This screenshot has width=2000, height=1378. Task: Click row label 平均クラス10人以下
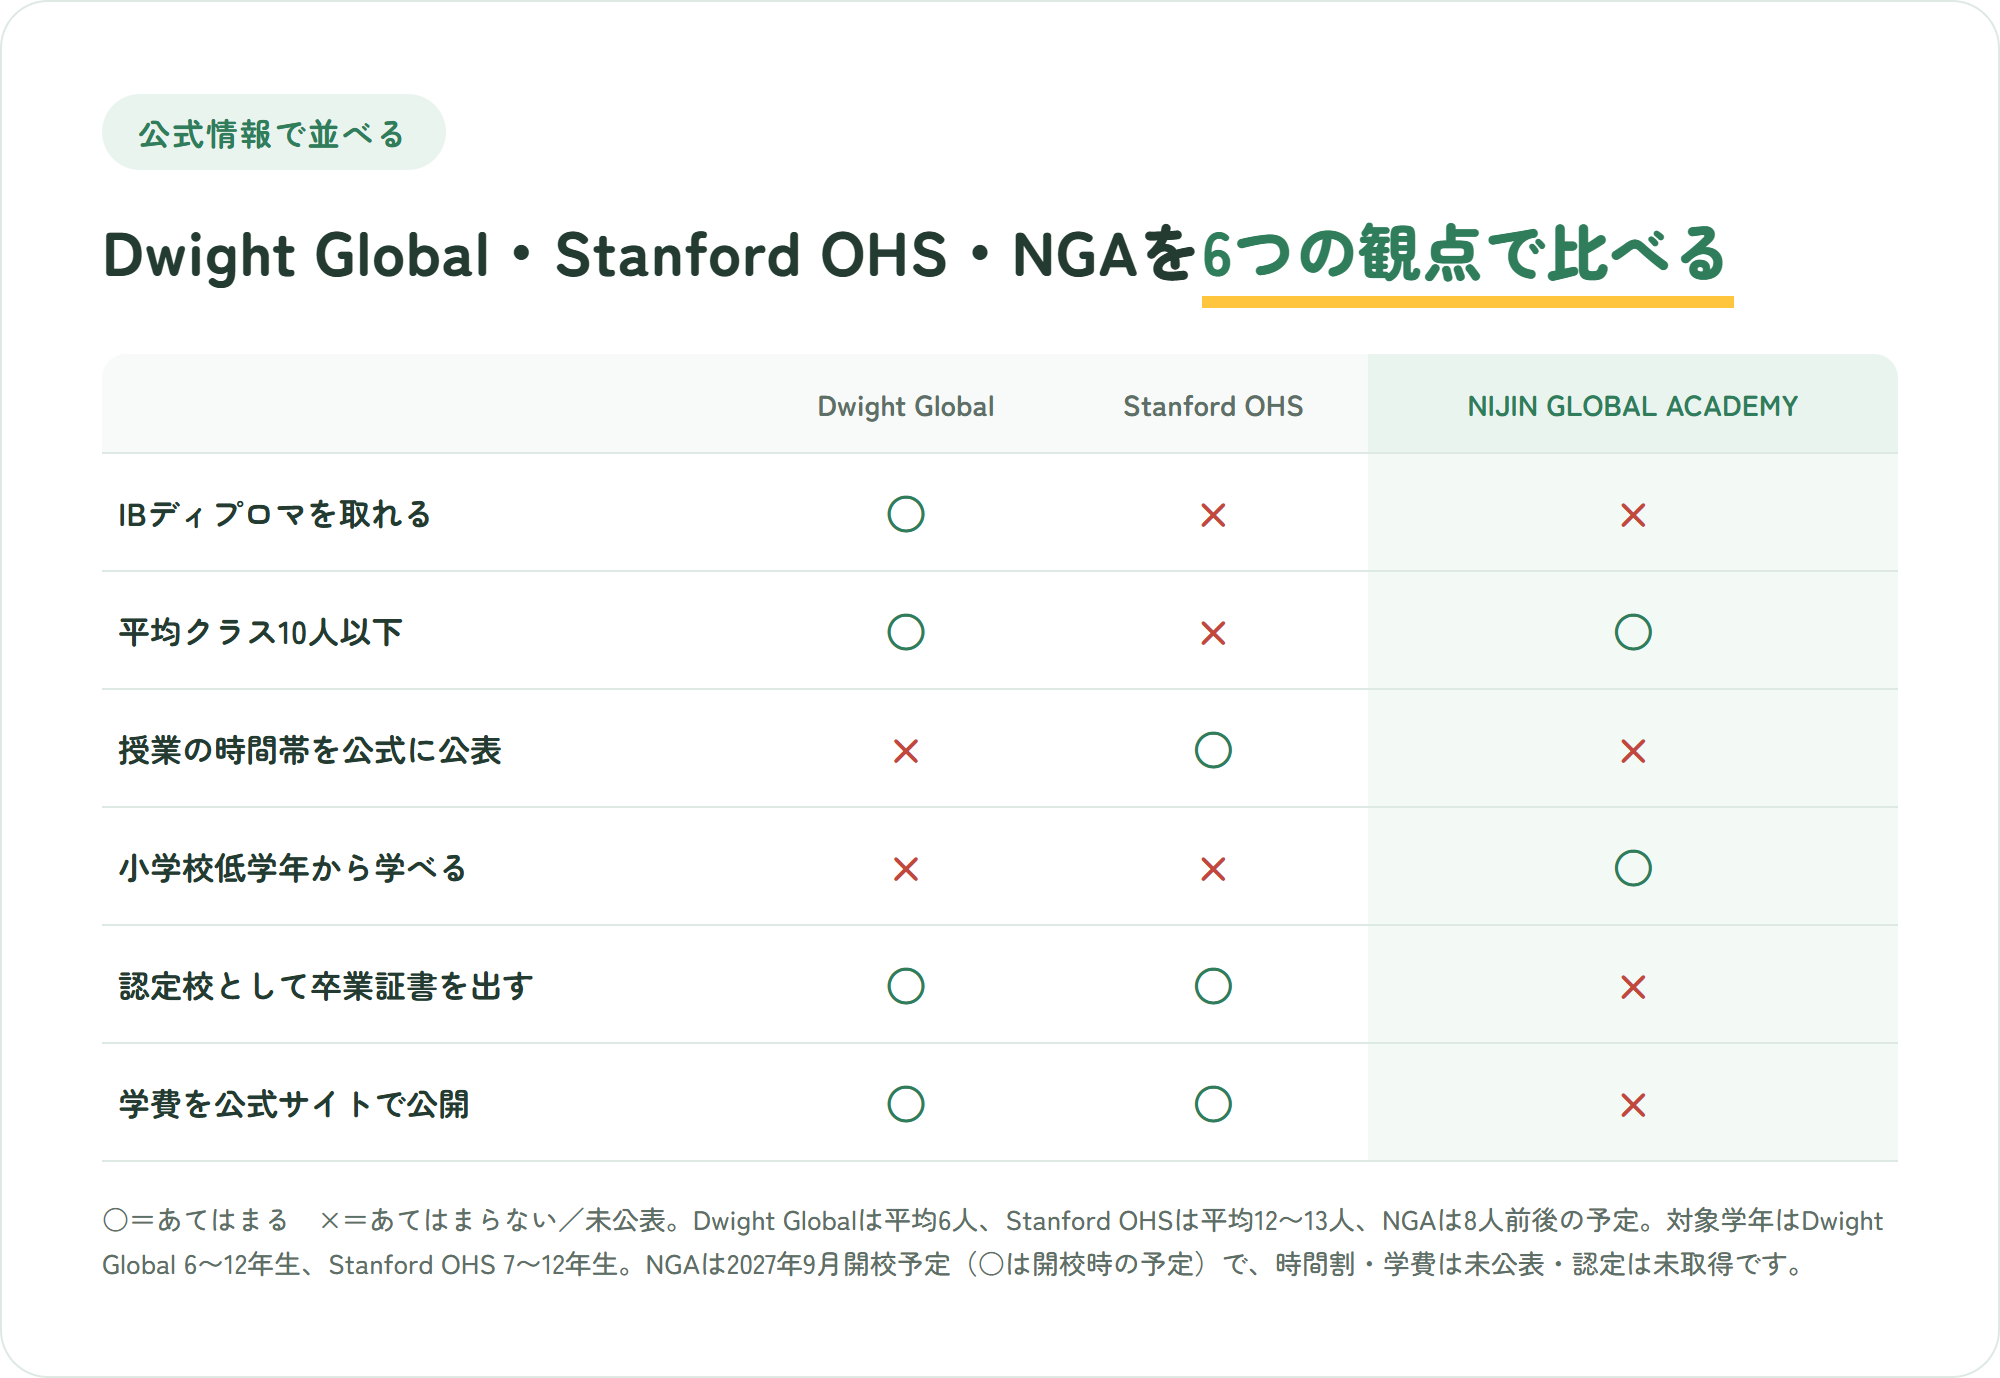260,632
